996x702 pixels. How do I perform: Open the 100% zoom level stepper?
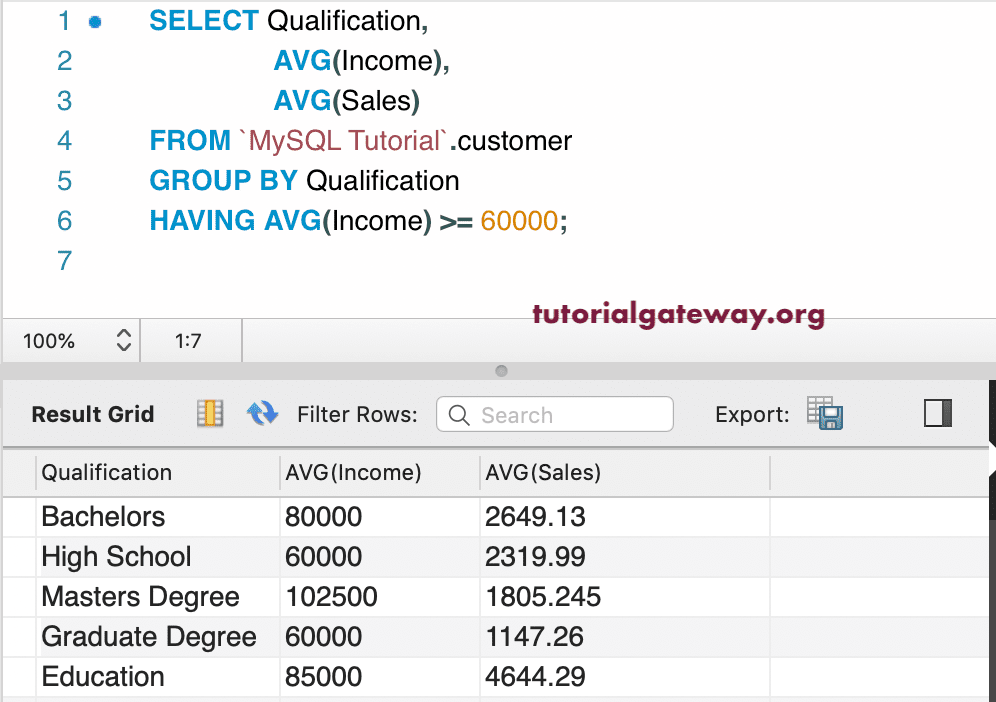pyautogui.click(x=124, y=341)
